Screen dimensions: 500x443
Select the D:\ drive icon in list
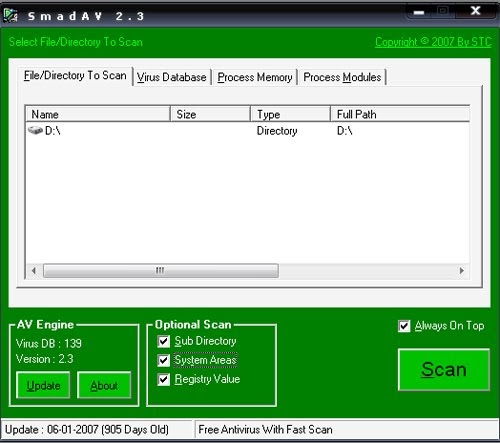pos(35,130)
